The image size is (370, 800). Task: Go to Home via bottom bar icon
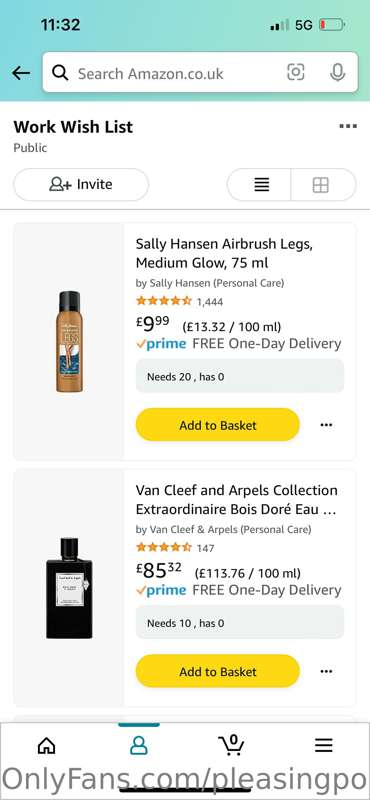(46, 745)
